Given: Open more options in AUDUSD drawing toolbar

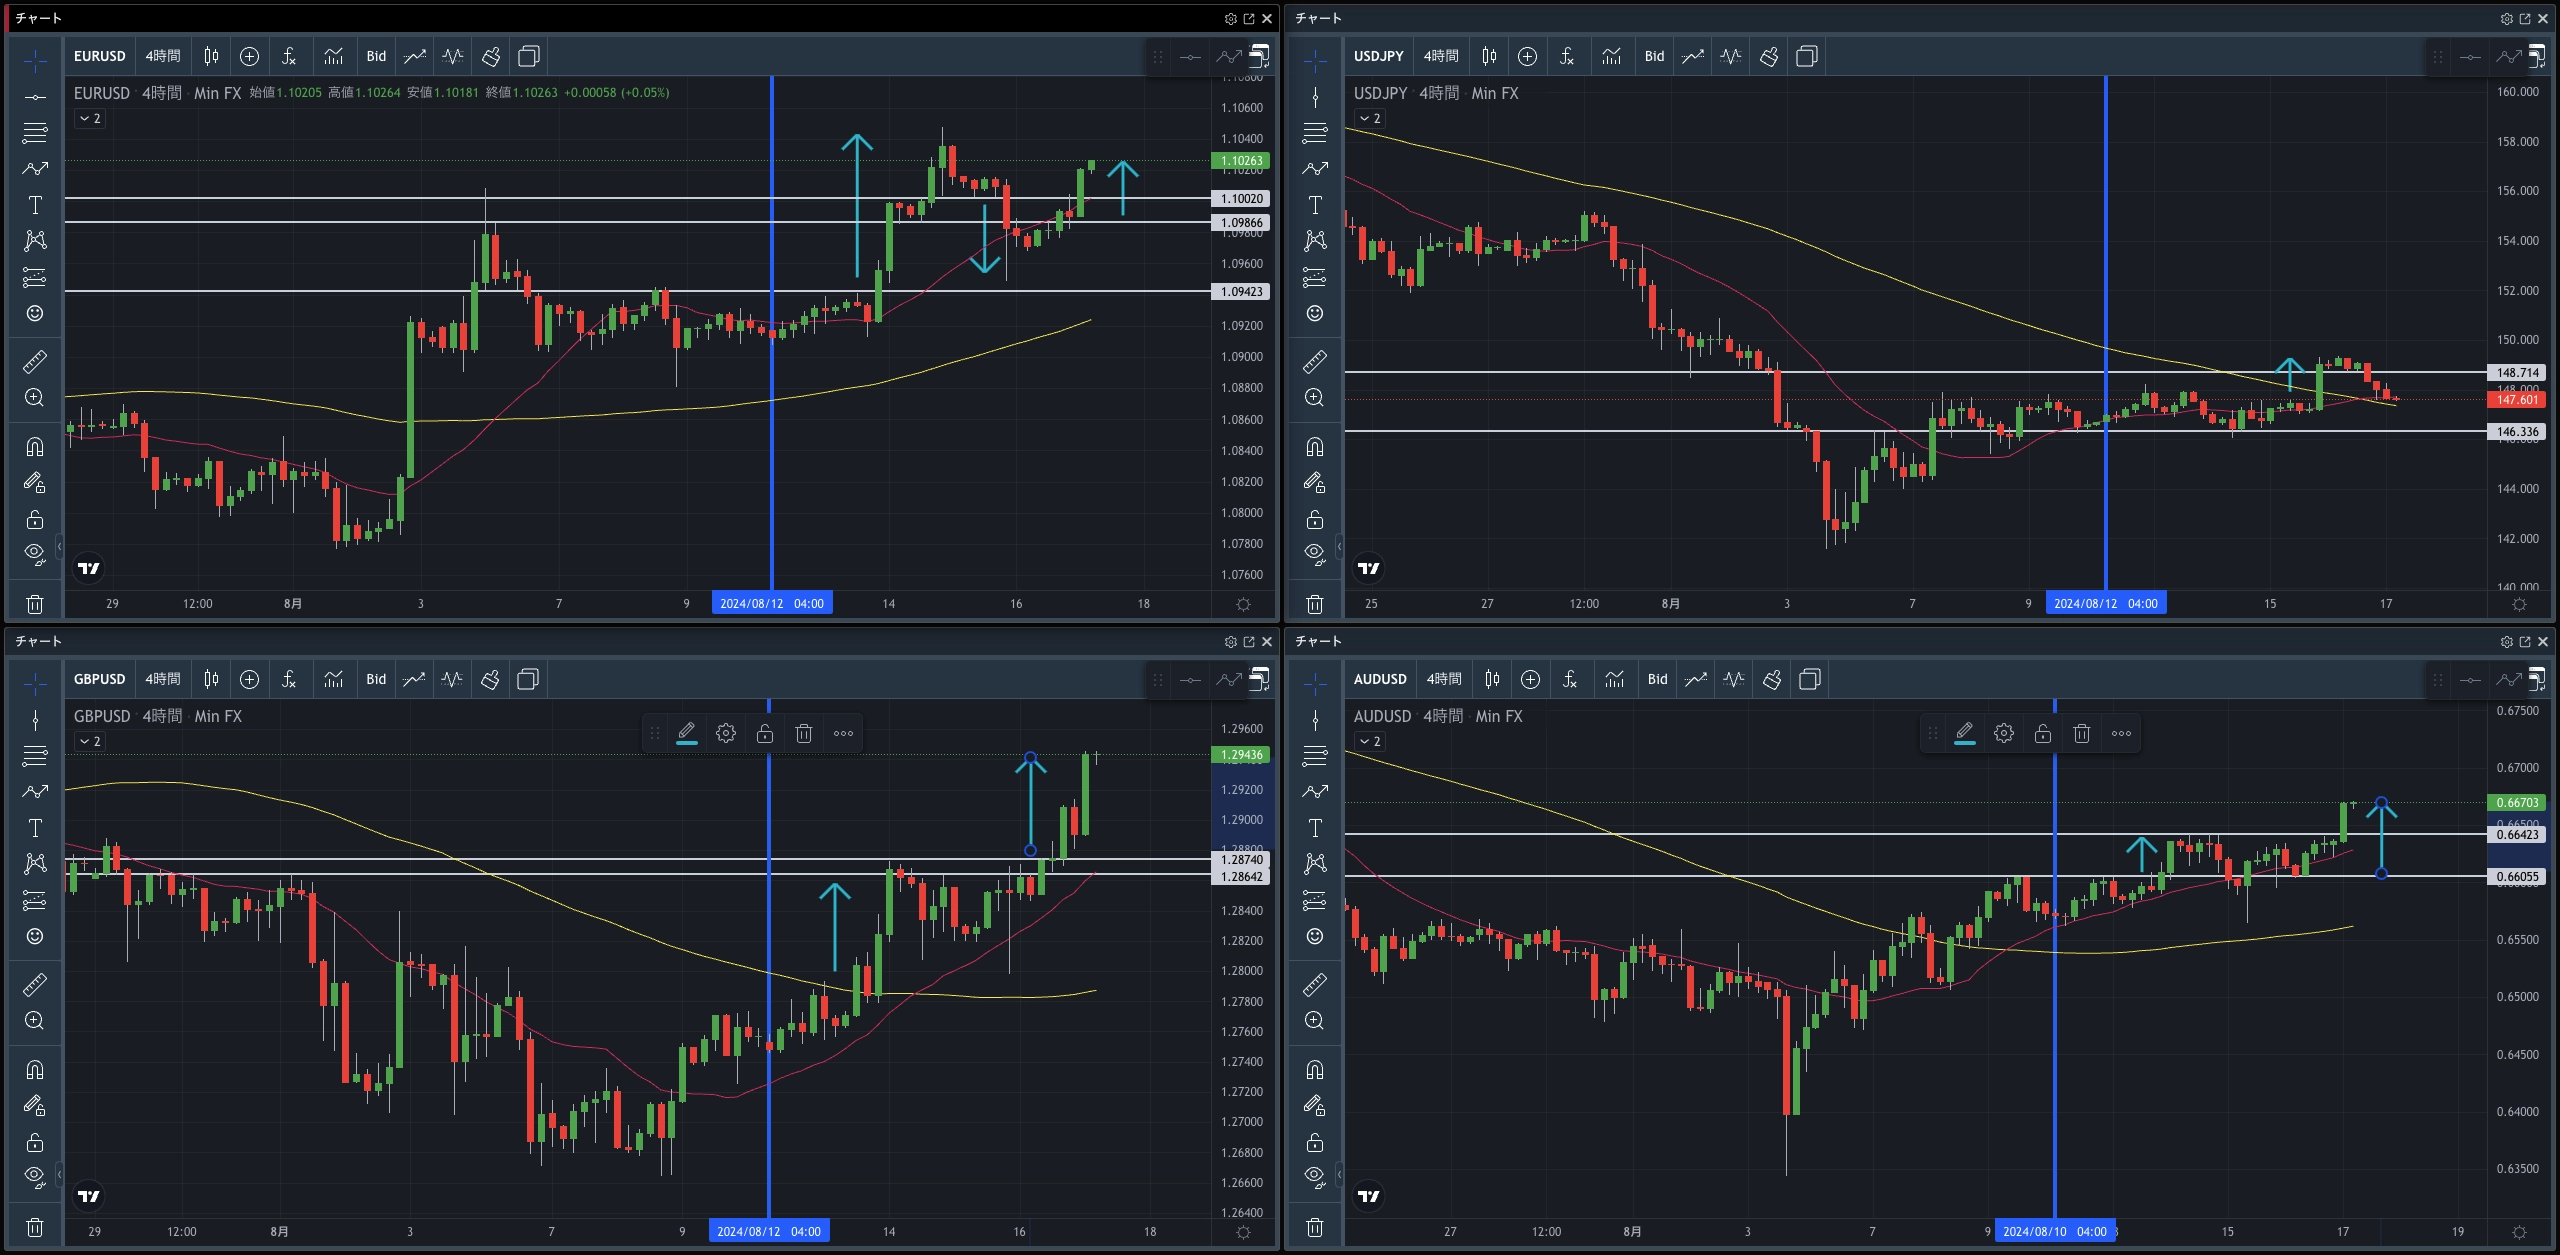Looking at the screenshot, I should tap(2121, 733).
